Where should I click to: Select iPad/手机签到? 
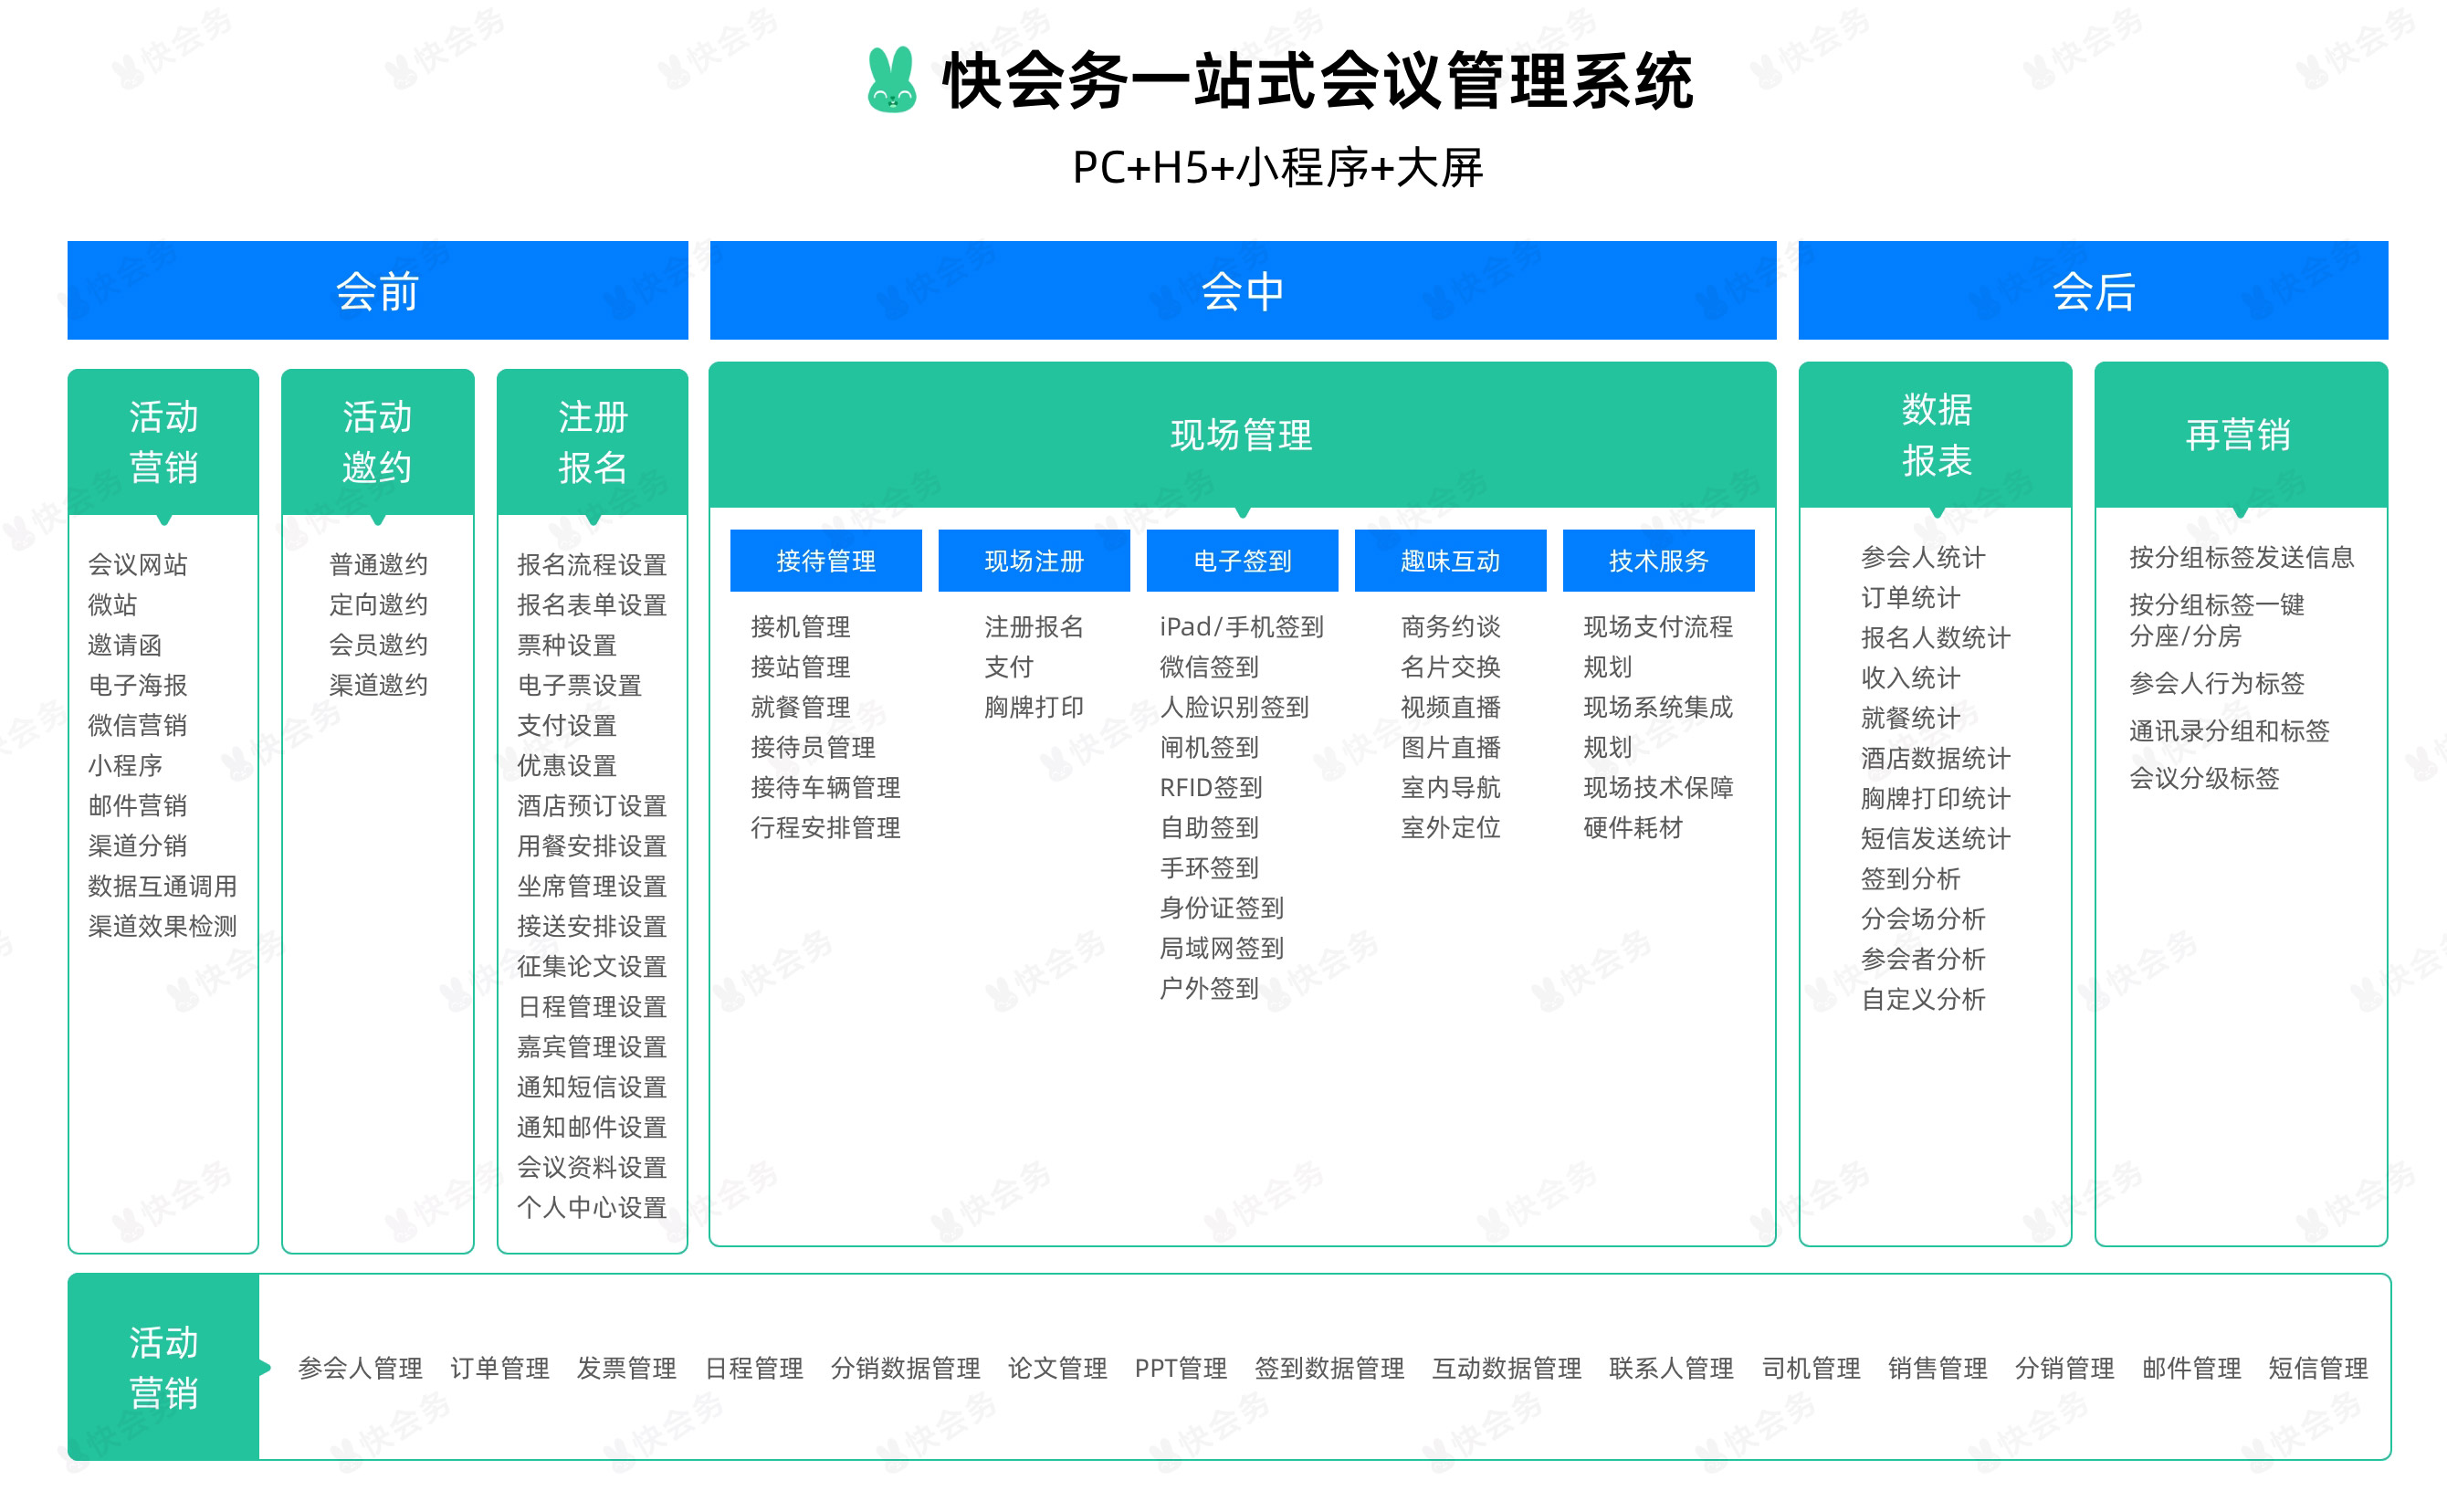[1241, 627]
